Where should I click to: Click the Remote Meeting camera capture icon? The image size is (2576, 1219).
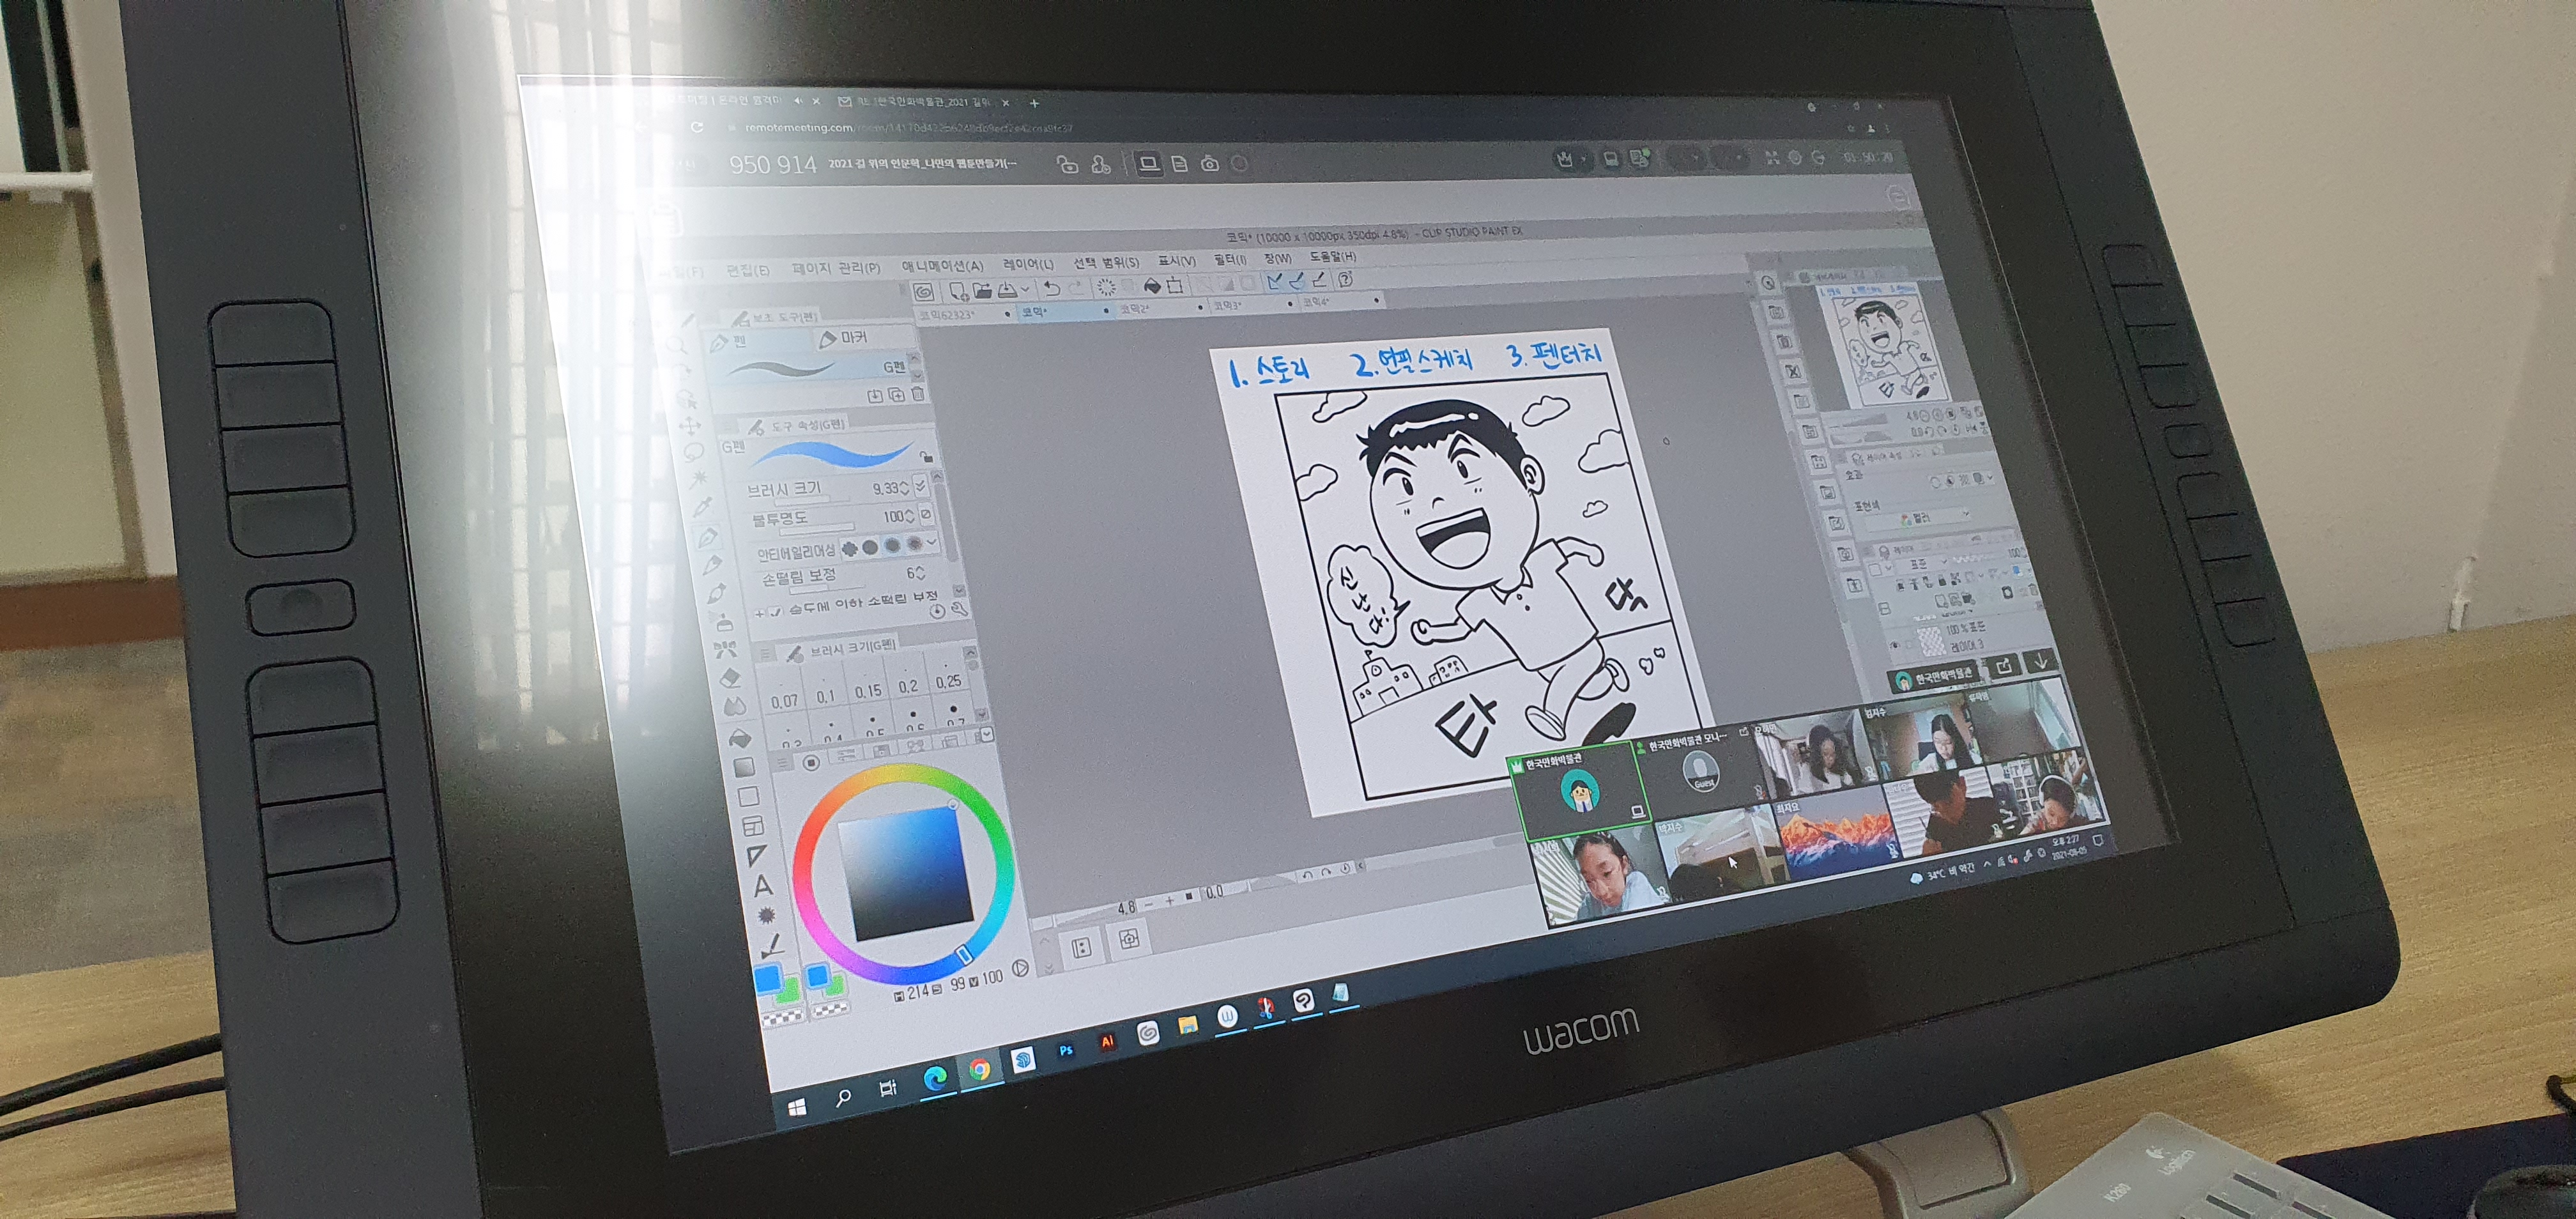1209,164
